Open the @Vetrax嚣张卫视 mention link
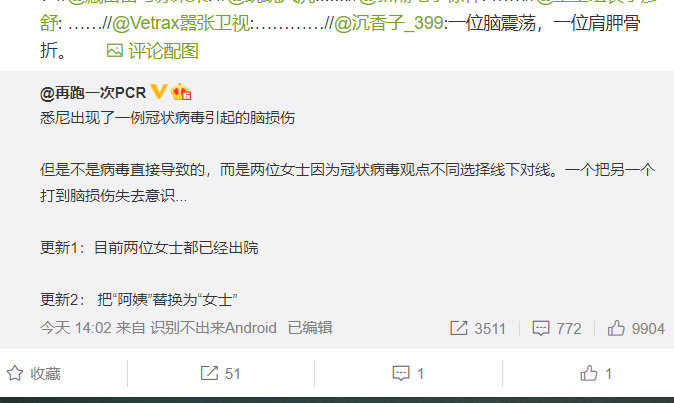Viewport: 674px width, 403px height. tap(181, 23)
